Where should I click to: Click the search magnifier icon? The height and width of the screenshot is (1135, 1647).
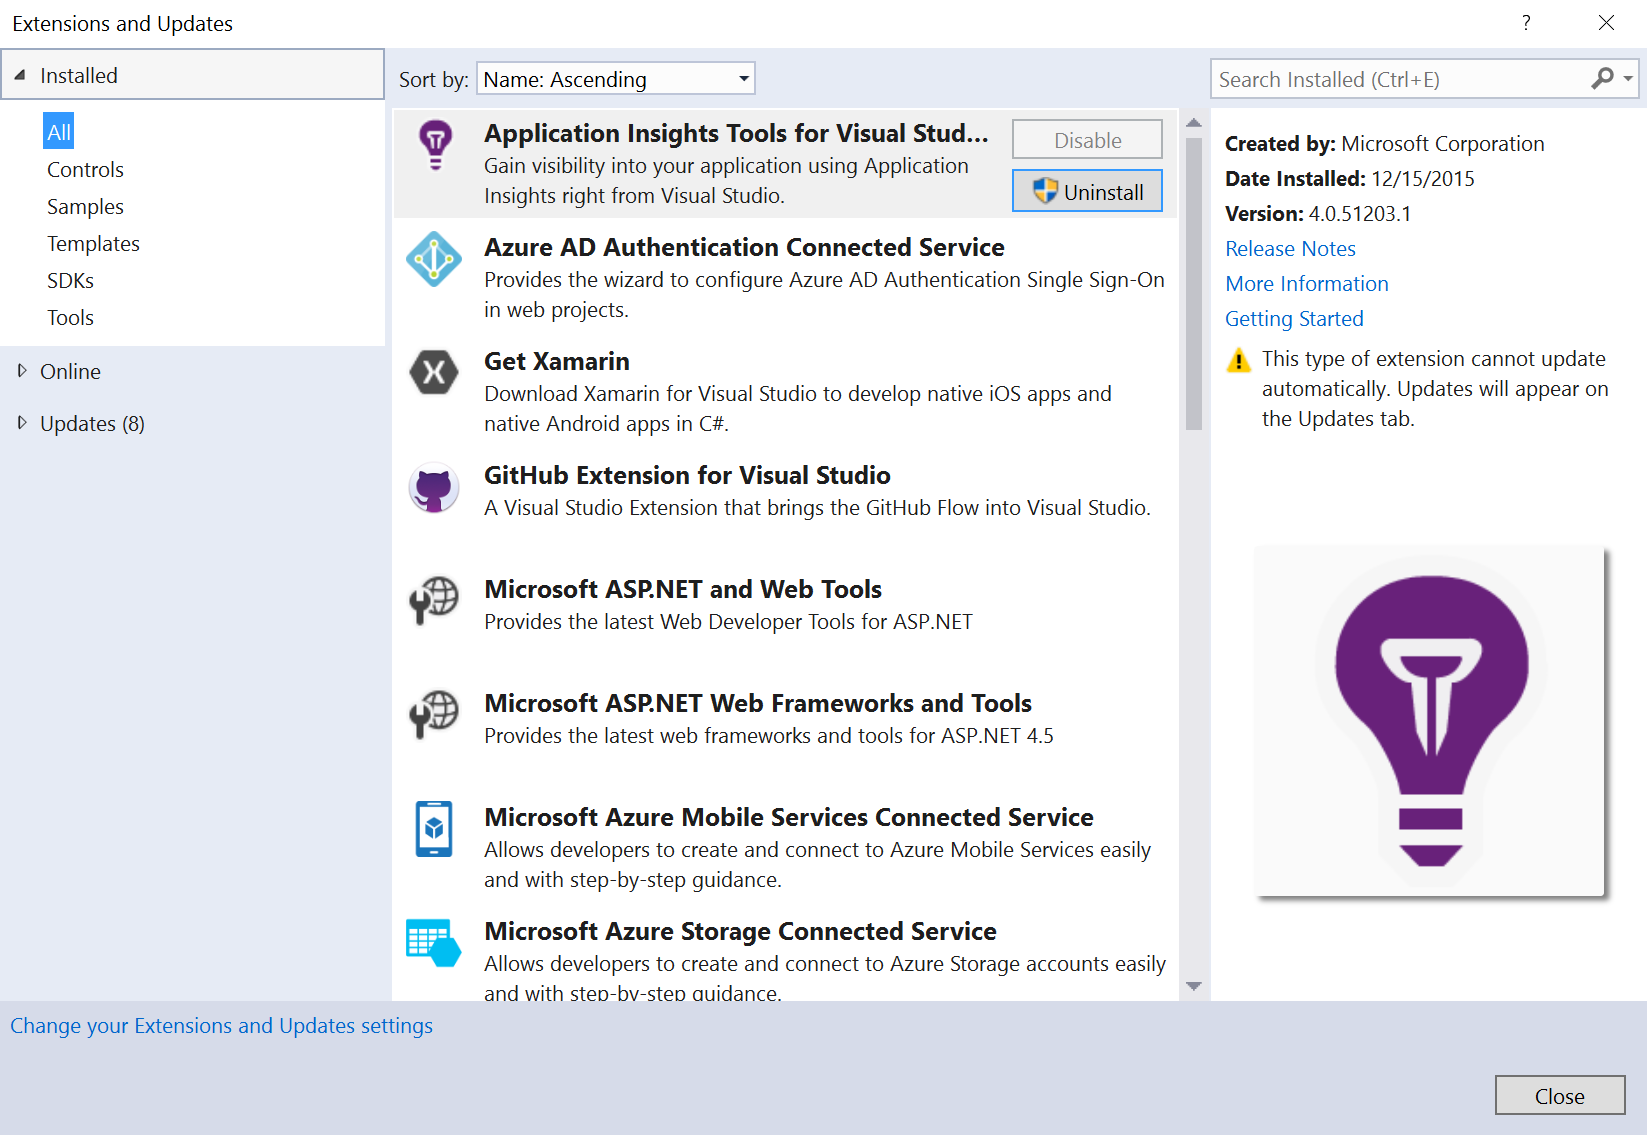(1602, 78)
